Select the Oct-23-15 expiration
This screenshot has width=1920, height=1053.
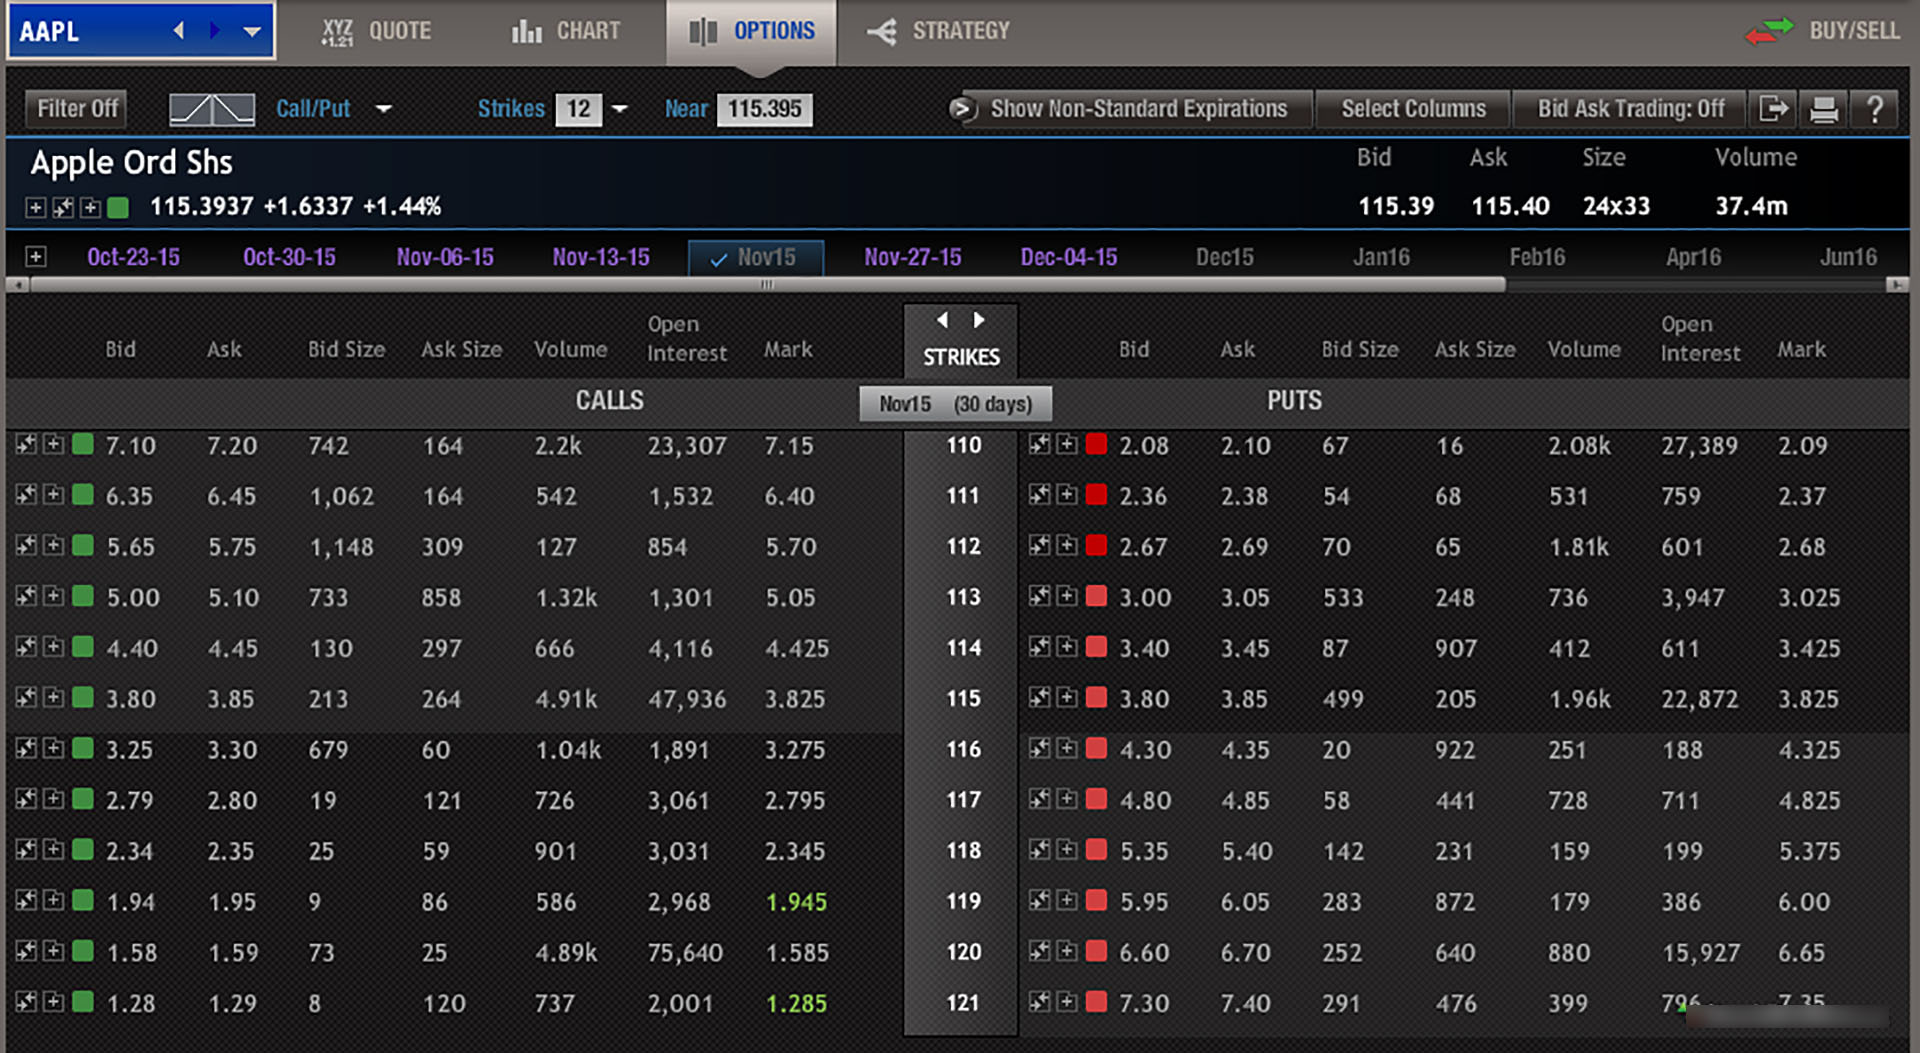pyautogui.click(x=133, y=257)
